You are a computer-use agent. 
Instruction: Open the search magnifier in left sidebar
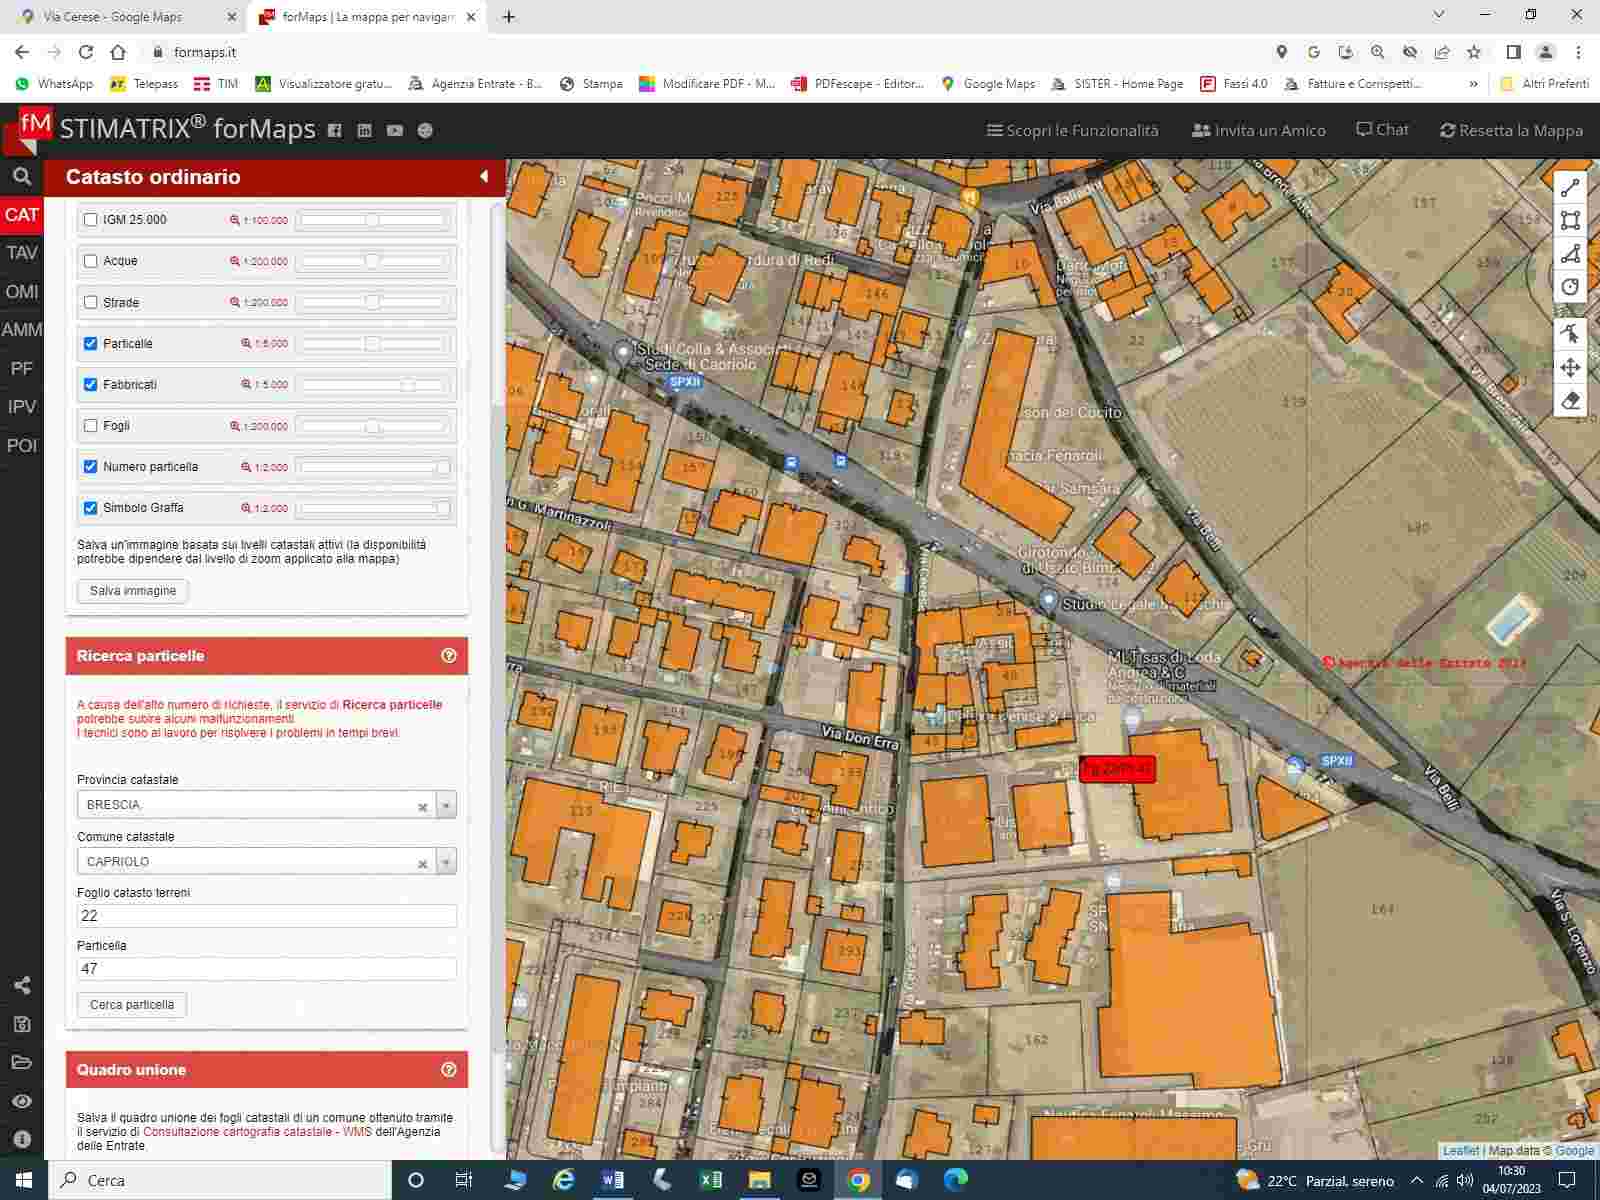coord(22,177)
